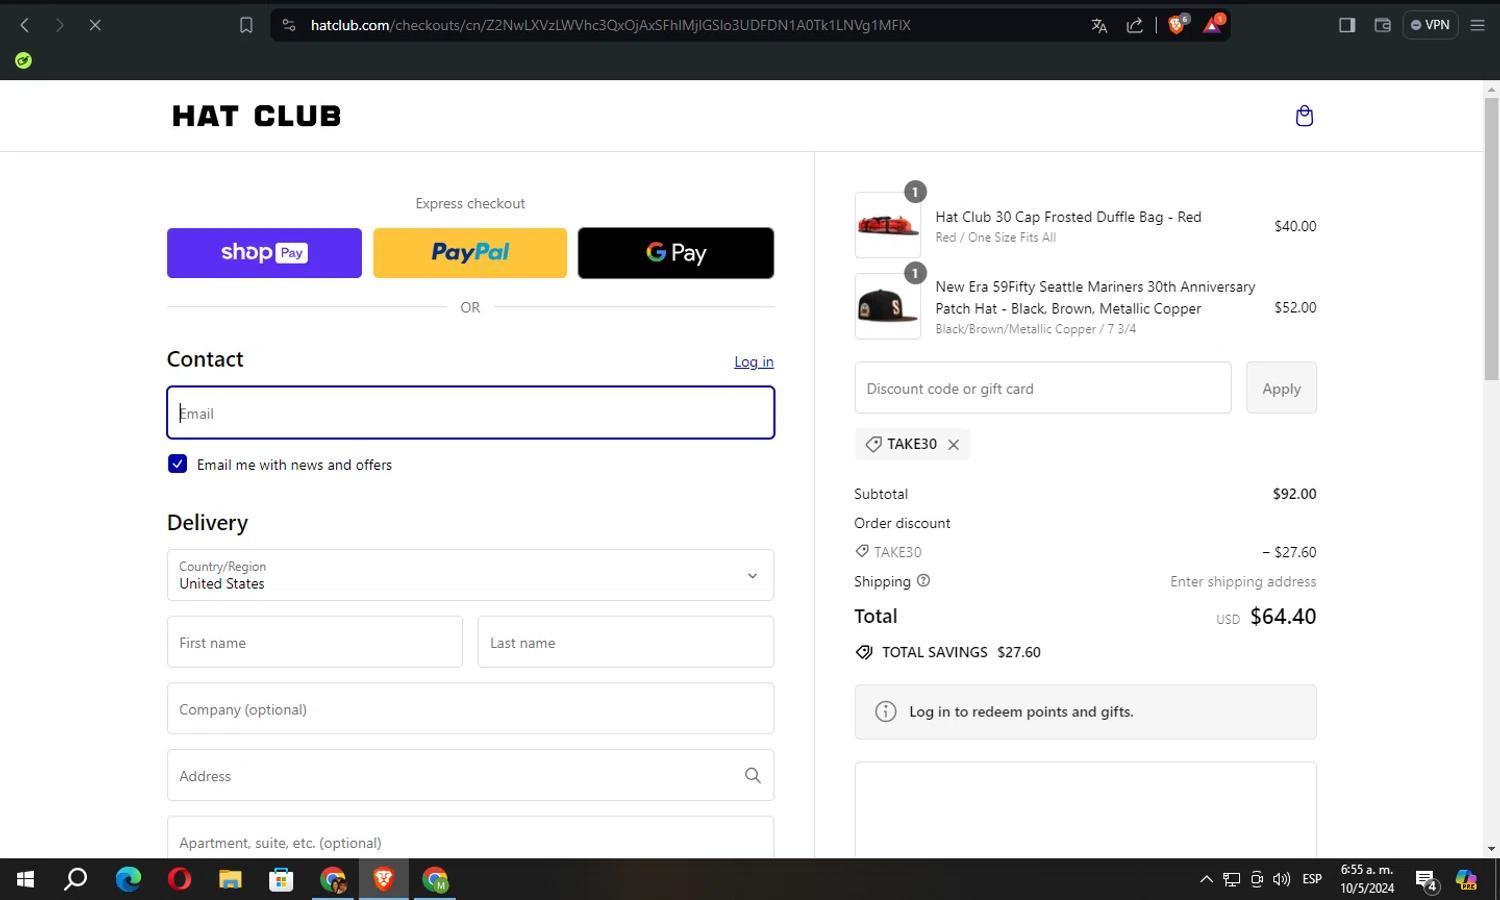Screen dimensions: 1500x900
Task: Click the taskbar clock showing 6:55 a. m.
Action: pyautogui.click(x=1367, y=880)
